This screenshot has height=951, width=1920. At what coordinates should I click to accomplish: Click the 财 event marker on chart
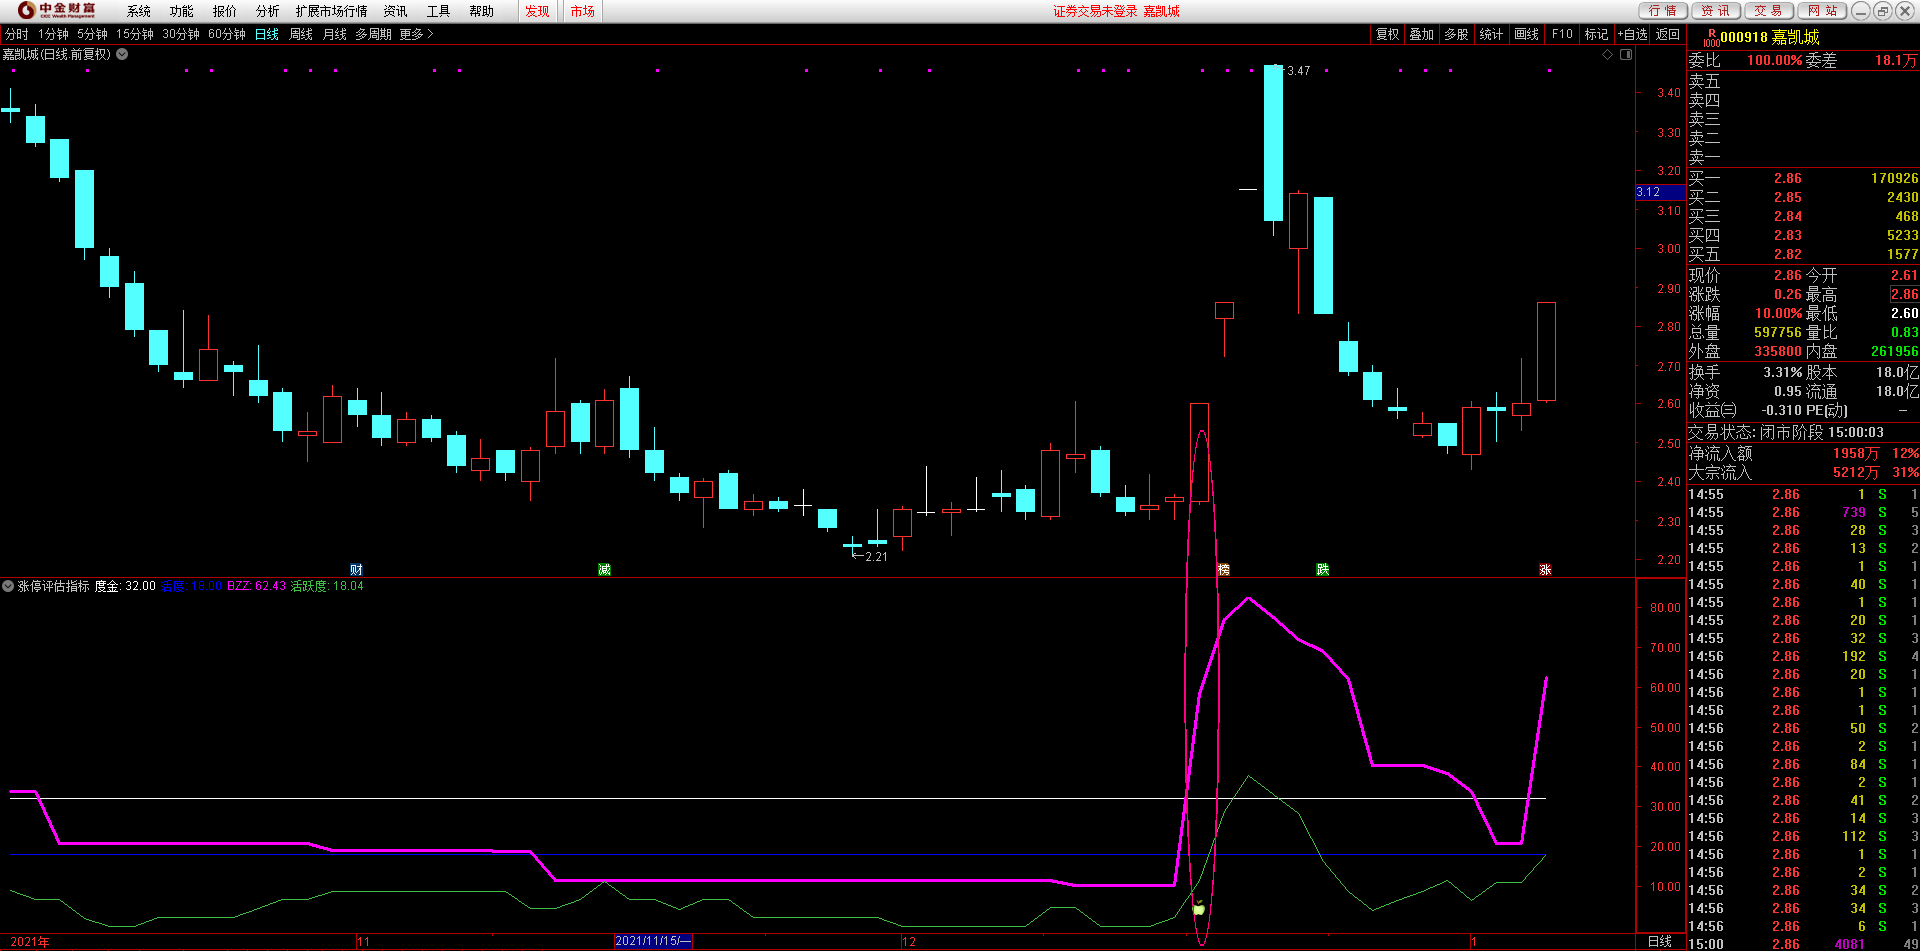click(356, 569)
